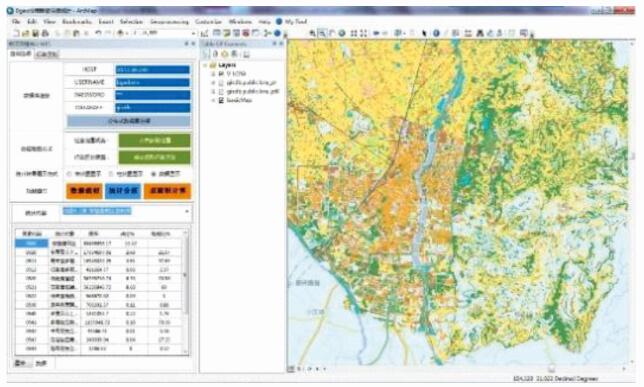Select the first radio button option
Viewport: 644px width, 387px height.
69,174
